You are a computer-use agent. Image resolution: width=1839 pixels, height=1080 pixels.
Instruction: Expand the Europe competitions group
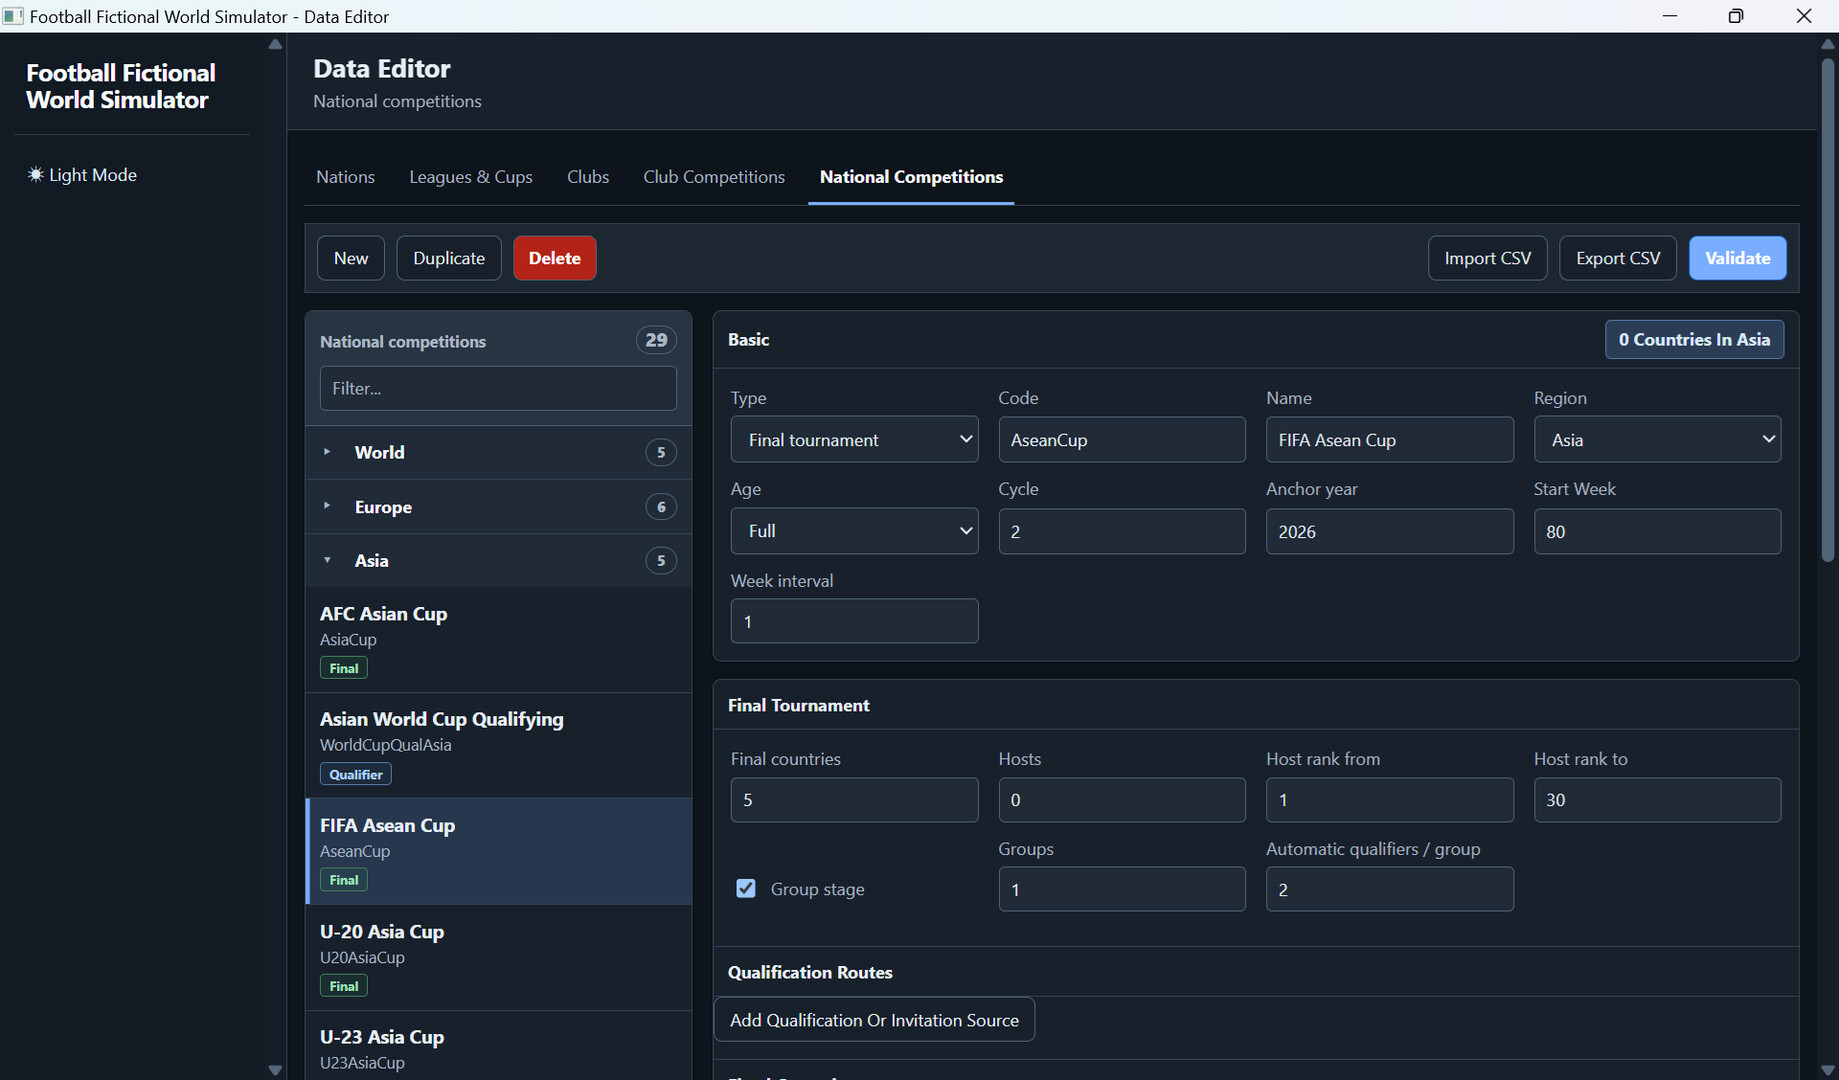pyautogui.click(x=498, y=507)
